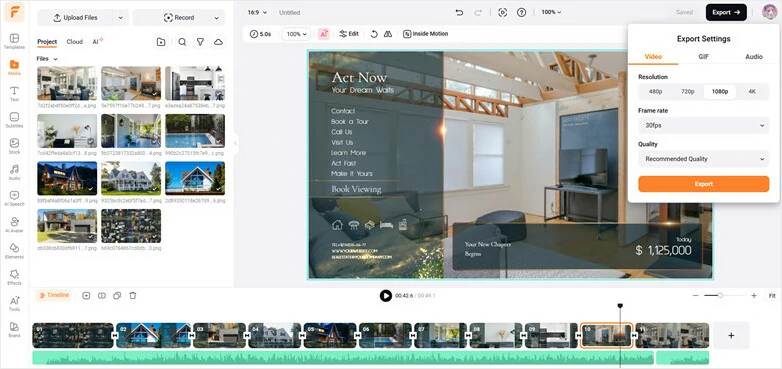Open the 16:9 aspect ratio dropdown
The width and height of the screenshot is (782, 369).
(x=257, y=12)
